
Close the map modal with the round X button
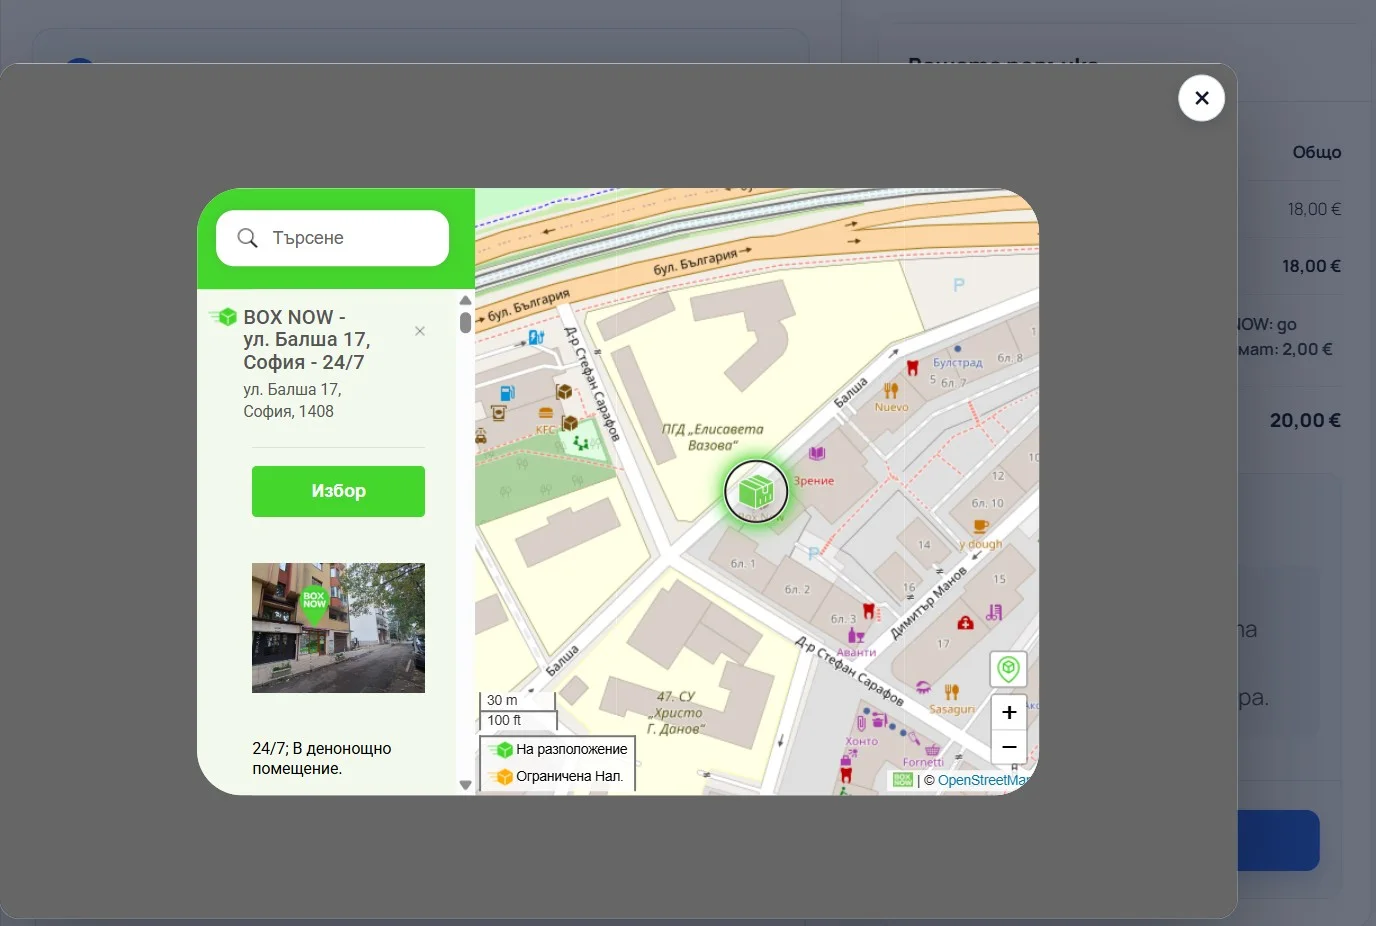[x=1201, y=98]
